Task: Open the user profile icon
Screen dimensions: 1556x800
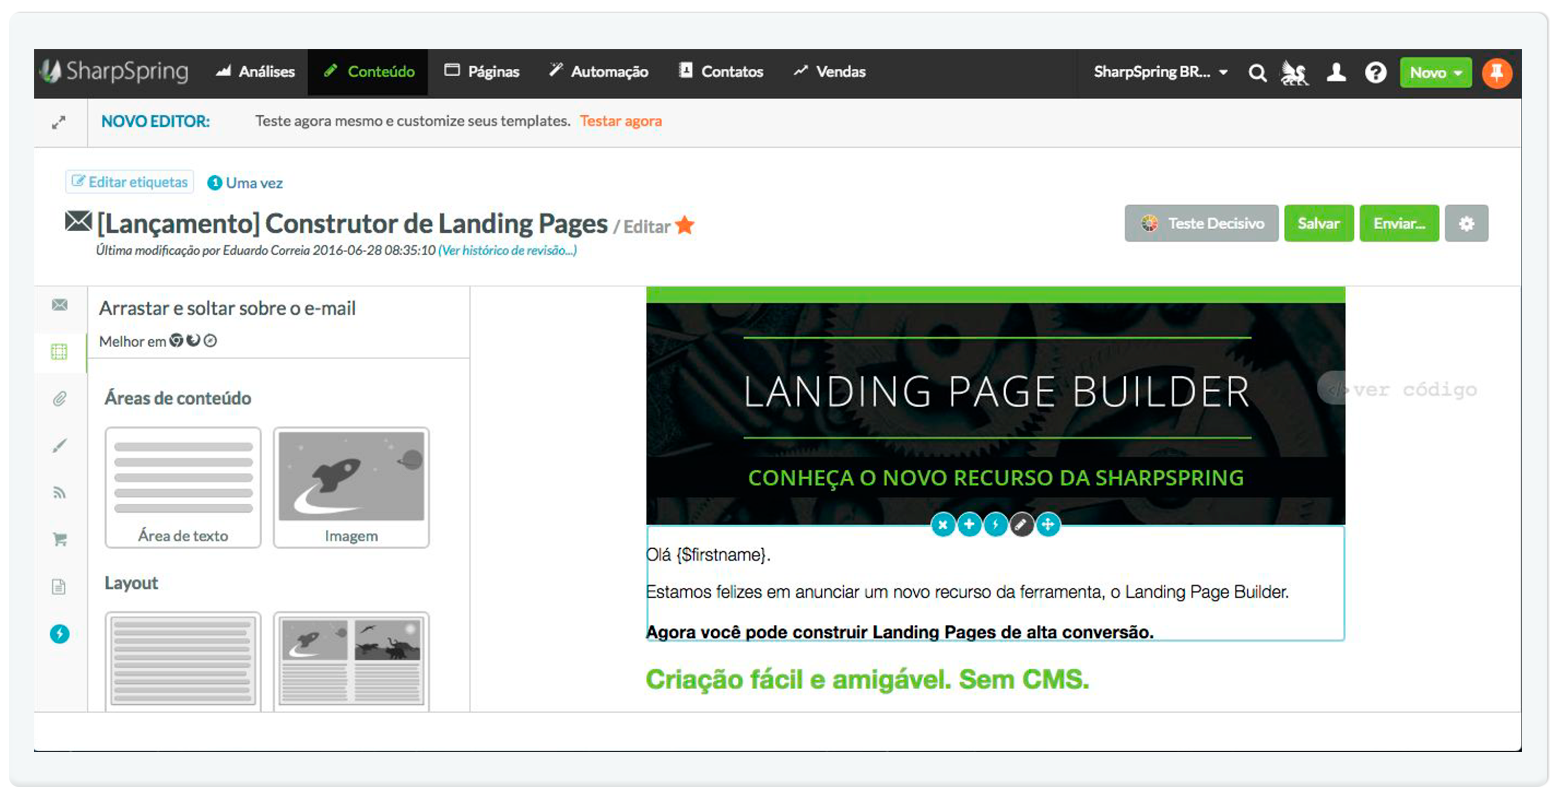Action: point(1336,72)
